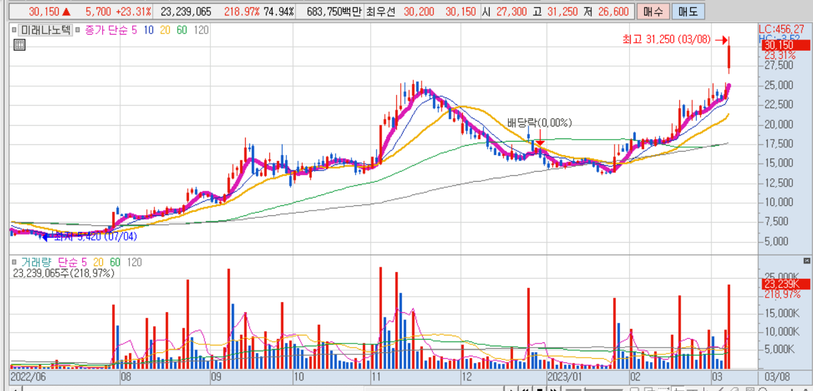Screen dimensions: 813x391
Task: Click the 최우선 best quote label
Action: click(x=381, y=11)
